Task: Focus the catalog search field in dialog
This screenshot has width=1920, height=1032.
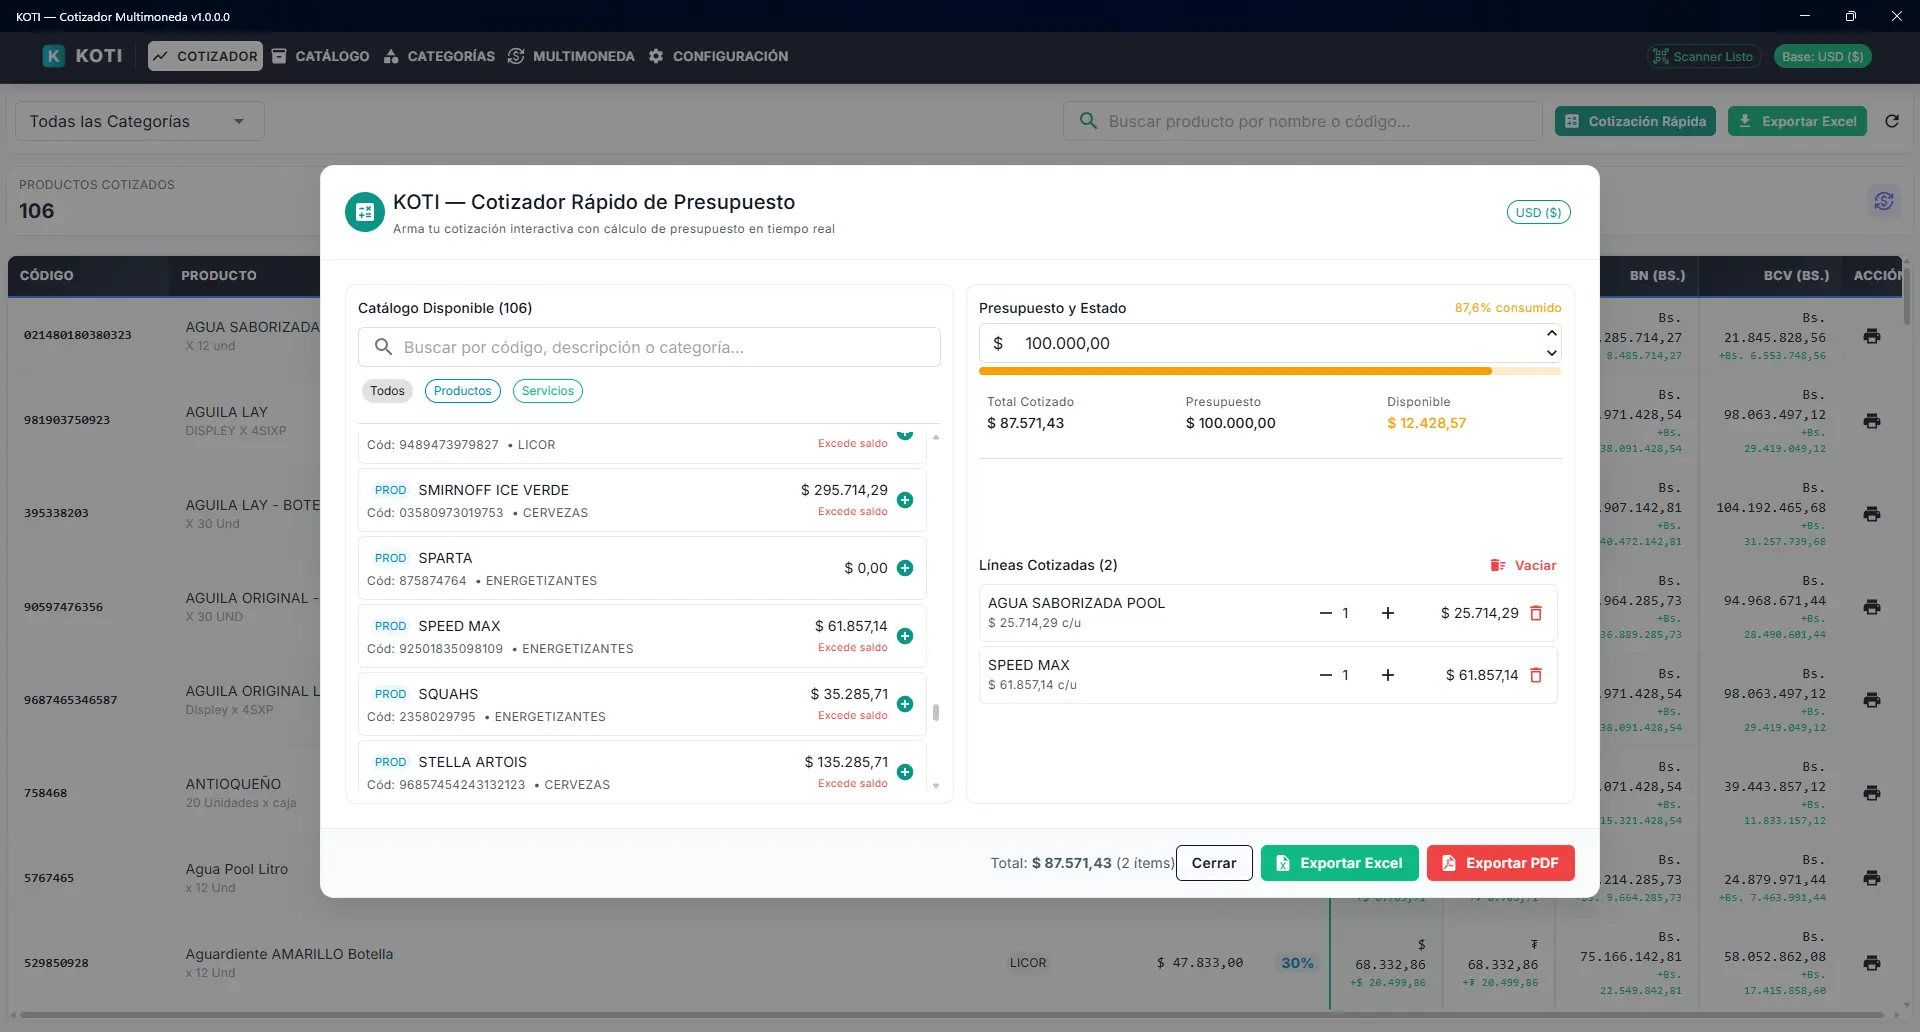Action: 649,347
